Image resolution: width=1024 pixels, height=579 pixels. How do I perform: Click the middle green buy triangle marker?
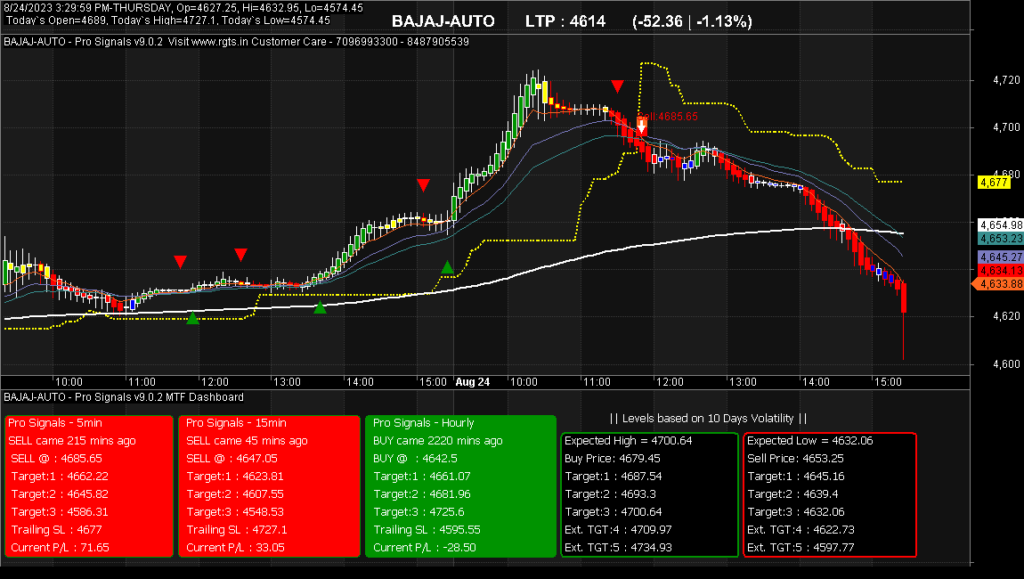320,307
